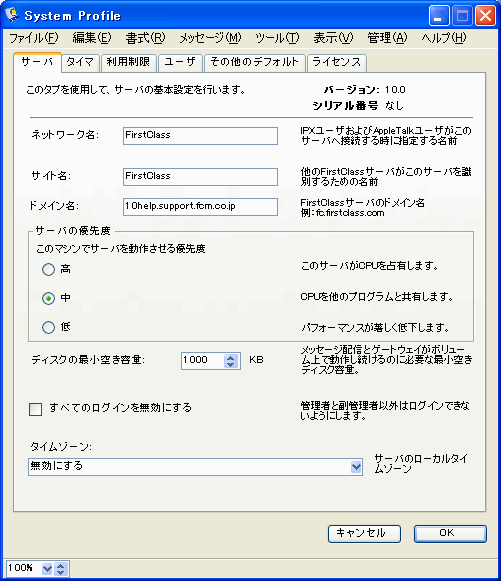
Task: Expand the タイムゾーン dropdown
Action: tap(356, 467)
